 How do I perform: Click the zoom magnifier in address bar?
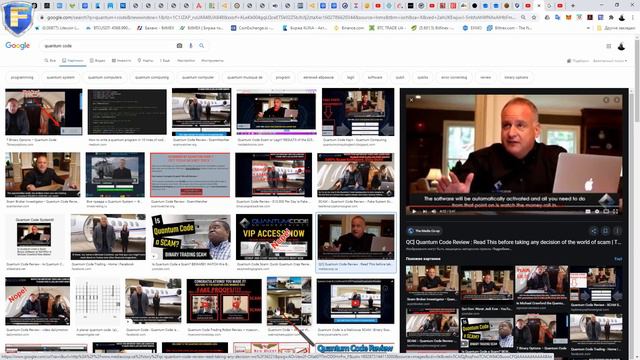point(523,18)
